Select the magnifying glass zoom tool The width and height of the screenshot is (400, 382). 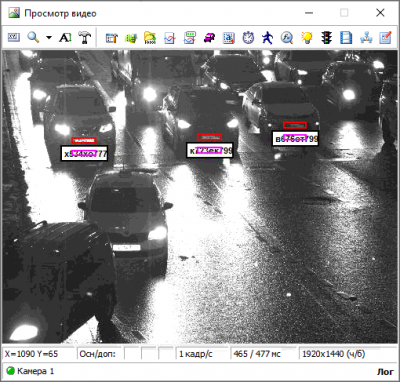33,37
